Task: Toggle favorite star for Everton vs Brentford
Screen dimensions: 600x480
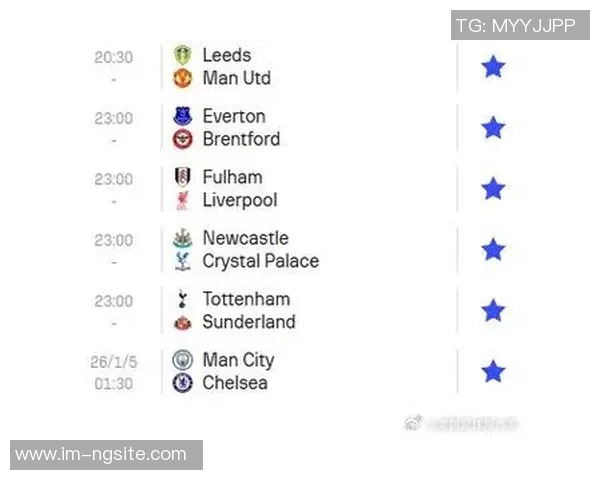Action: [493, 128]
